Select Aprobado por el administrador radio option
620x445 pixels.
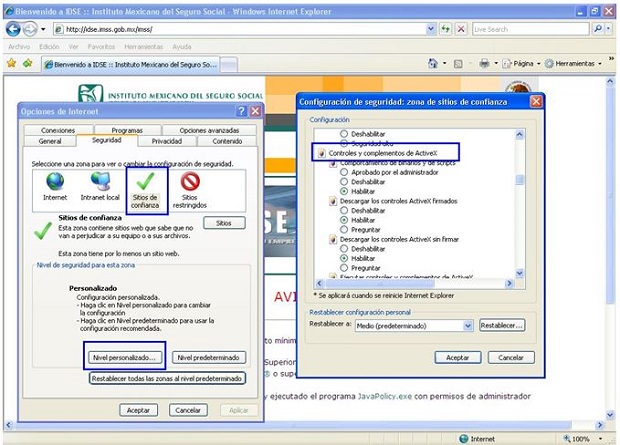tap(344, 172)
